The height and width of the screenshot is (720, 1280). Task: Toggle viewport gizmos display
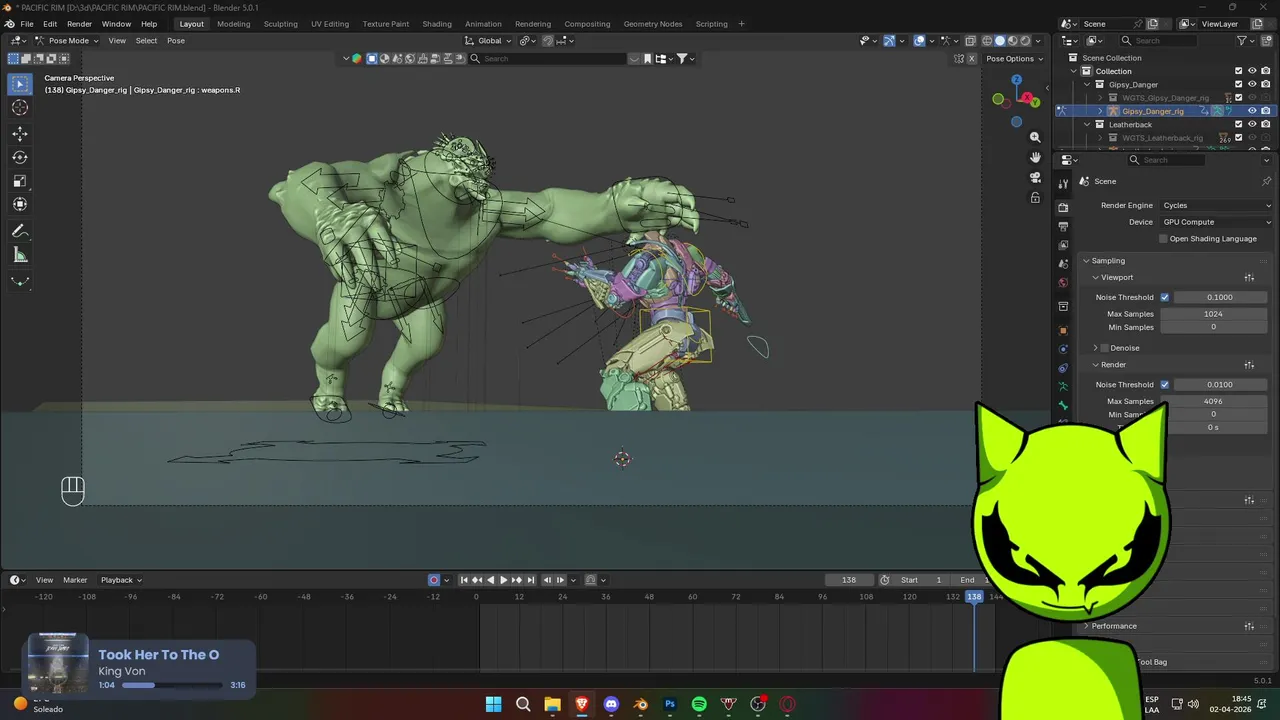[x=889, y=41]
